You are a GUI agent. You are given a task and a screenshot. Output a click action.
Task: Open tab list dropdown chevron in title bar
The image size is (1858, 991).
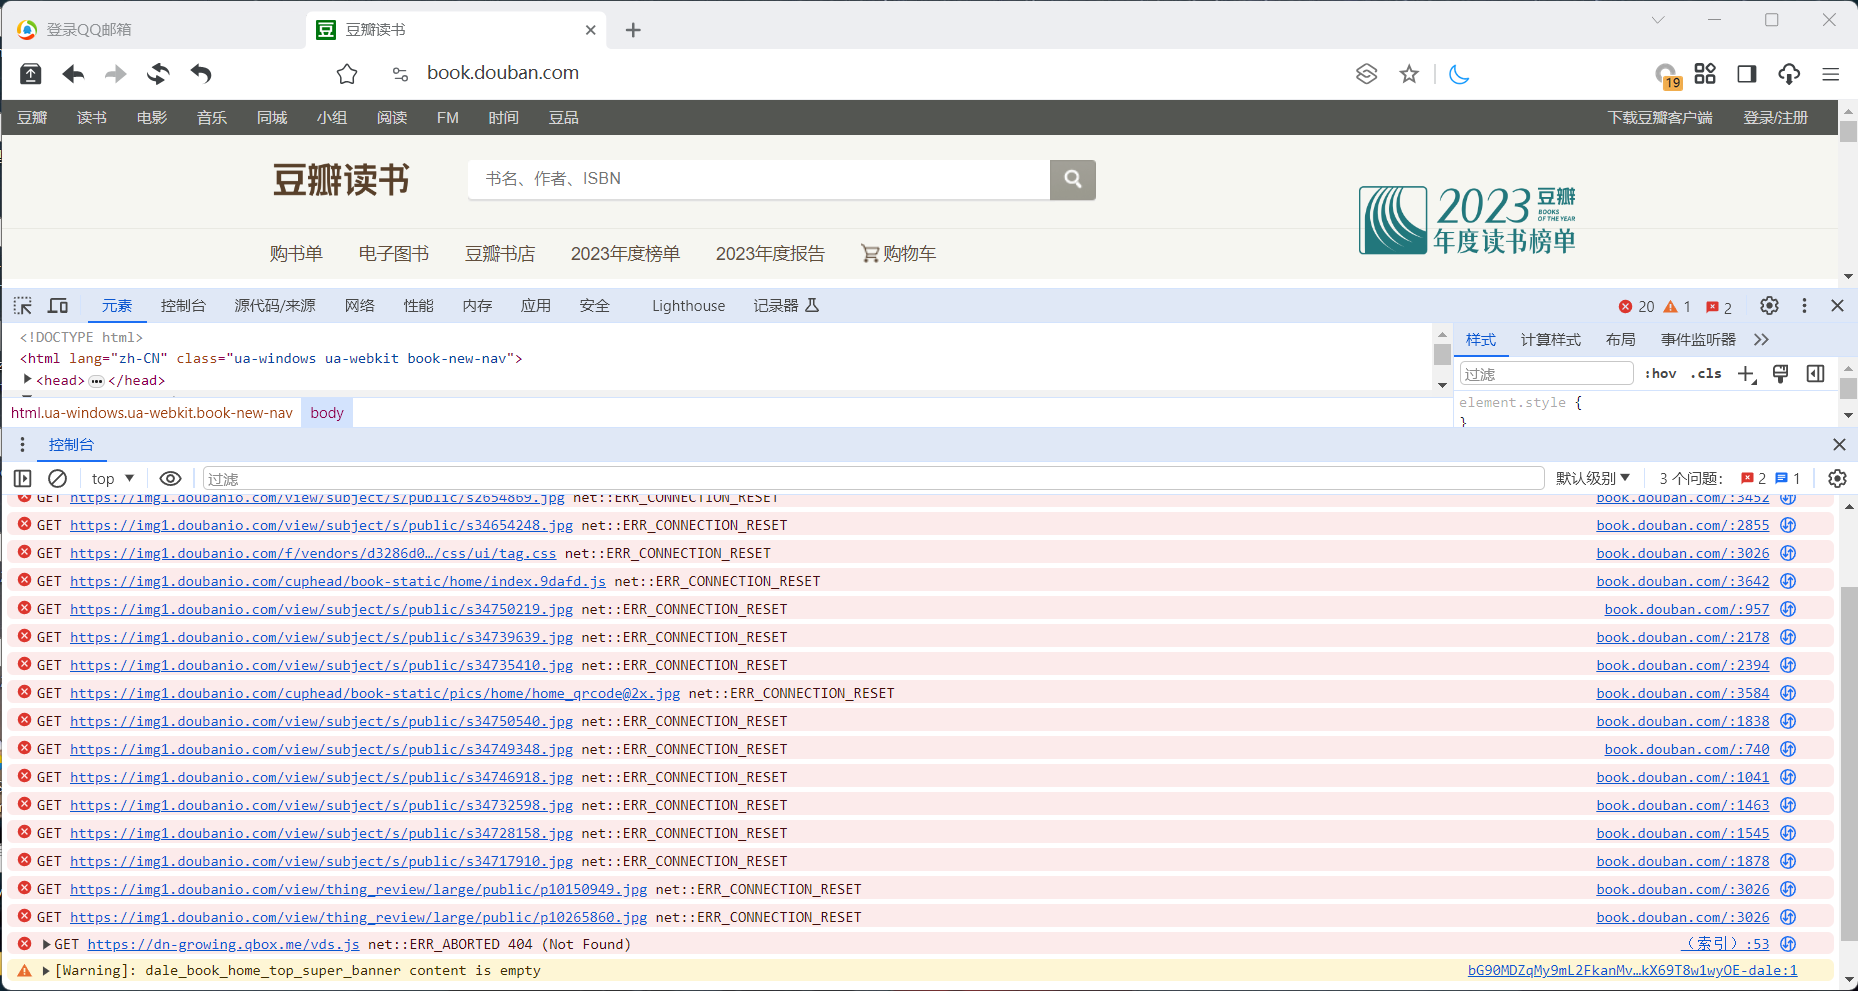click(1658, 20)
